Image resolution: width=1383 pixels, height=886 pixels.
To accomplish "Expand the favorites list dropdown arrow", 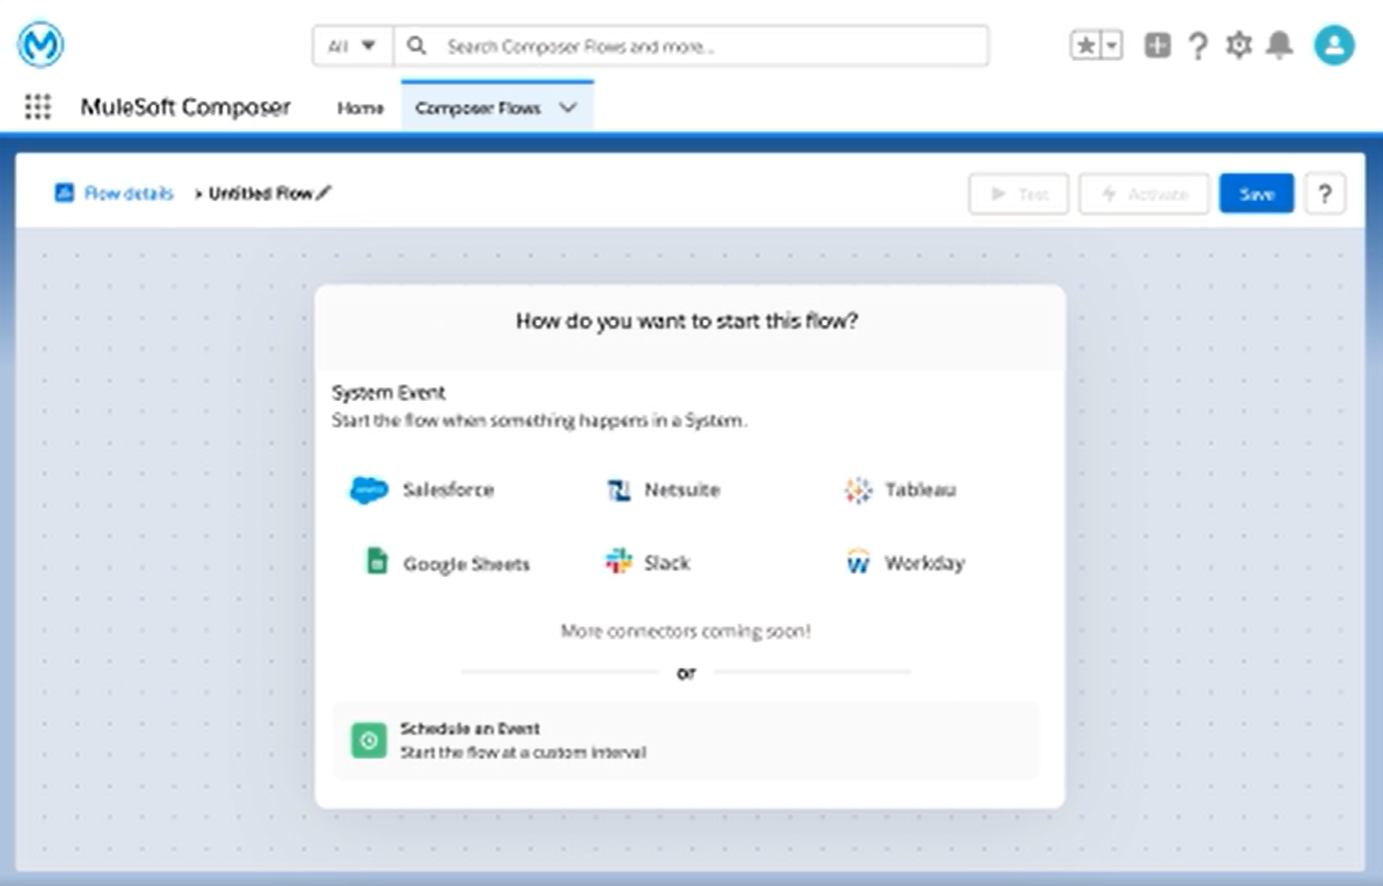I will (x=1111, y=45).
